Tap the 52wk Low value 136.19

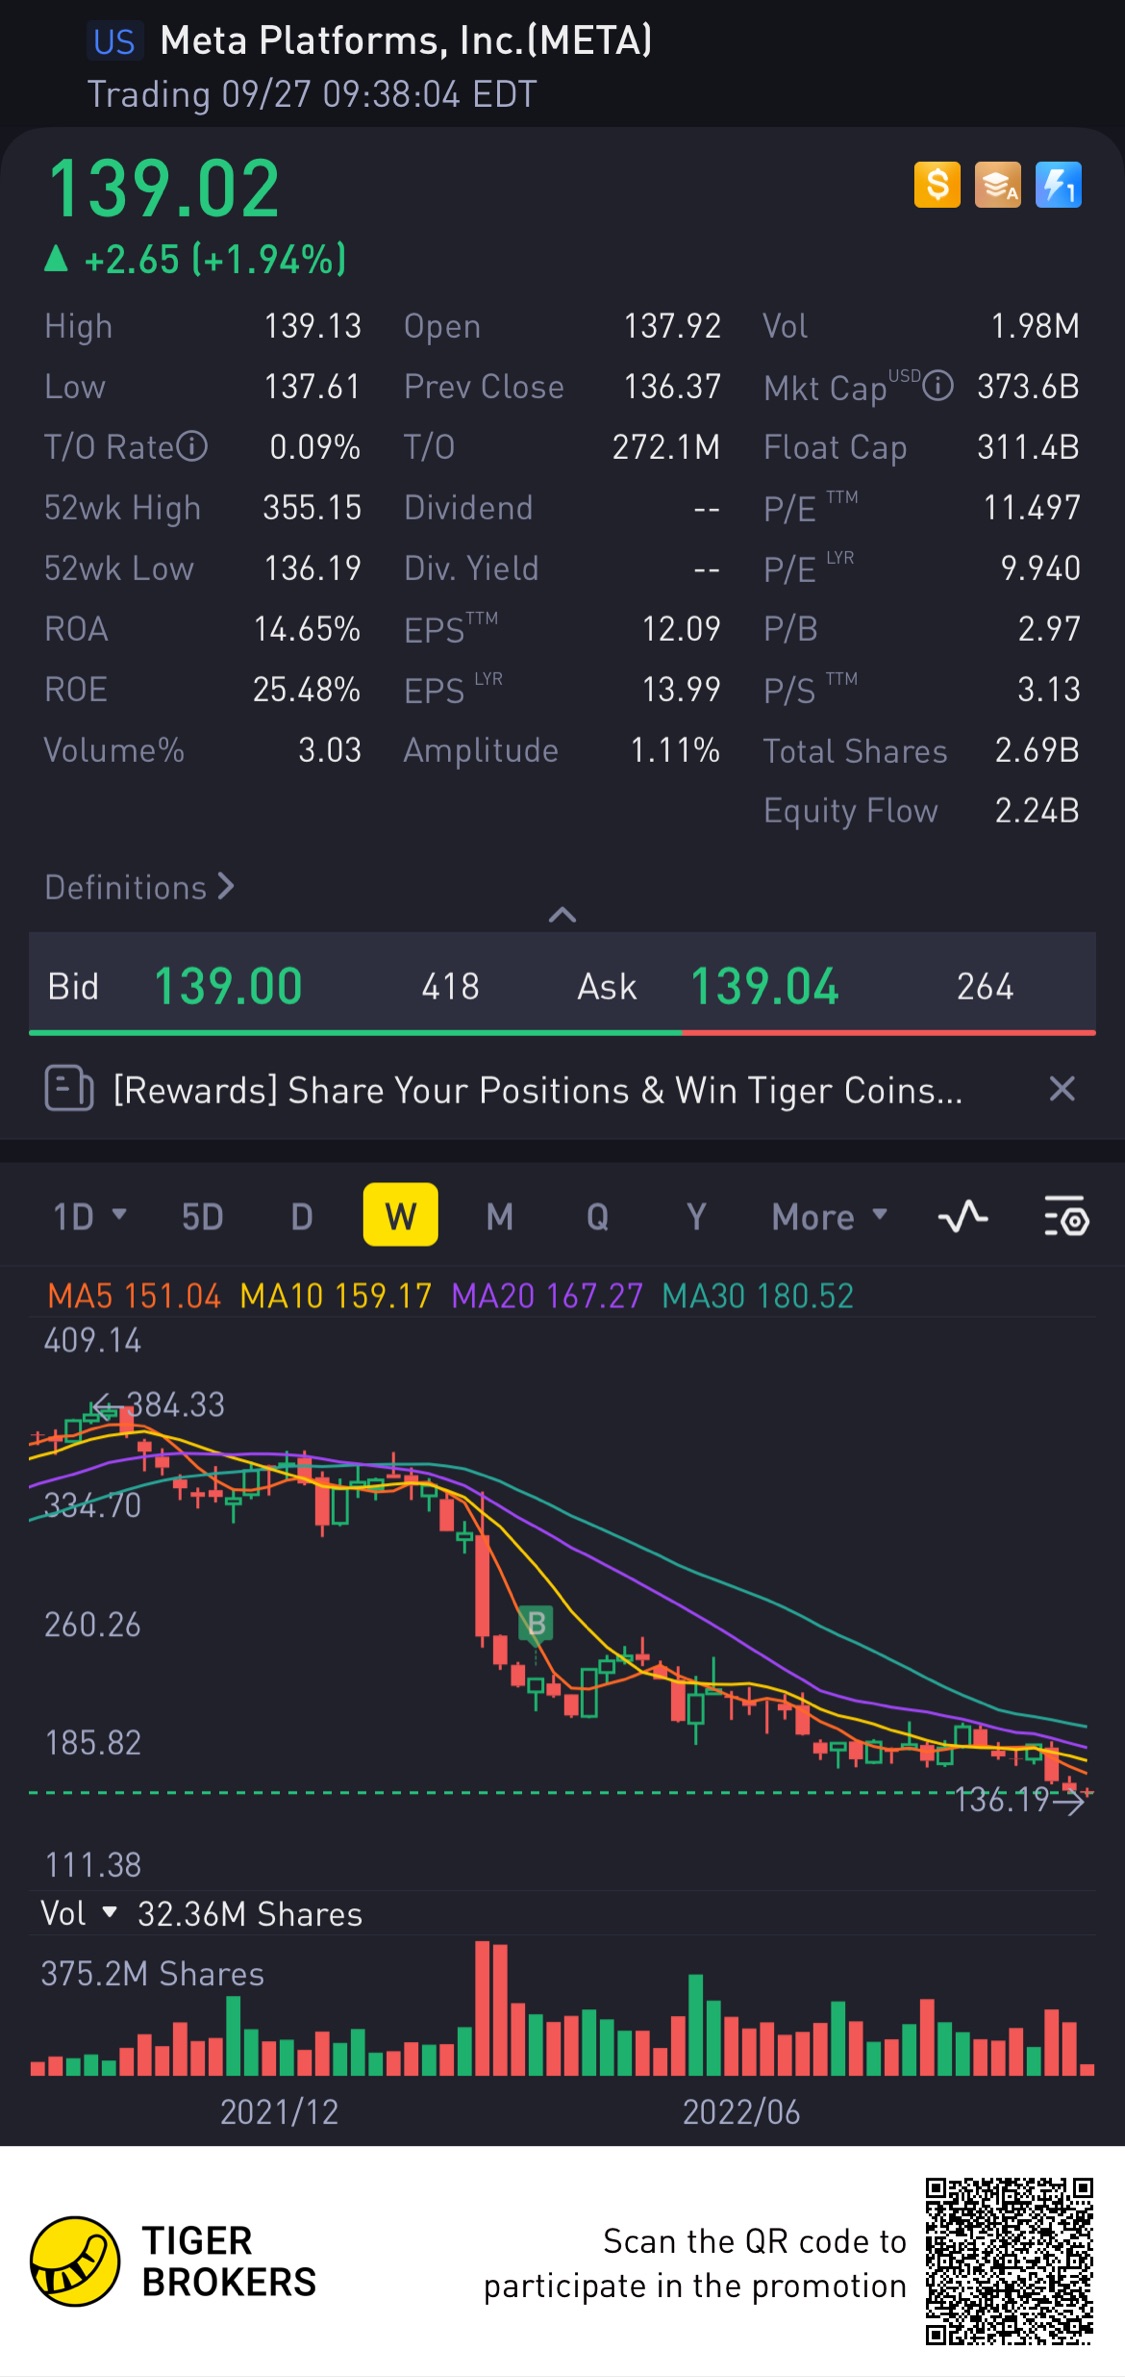(312, 568)
